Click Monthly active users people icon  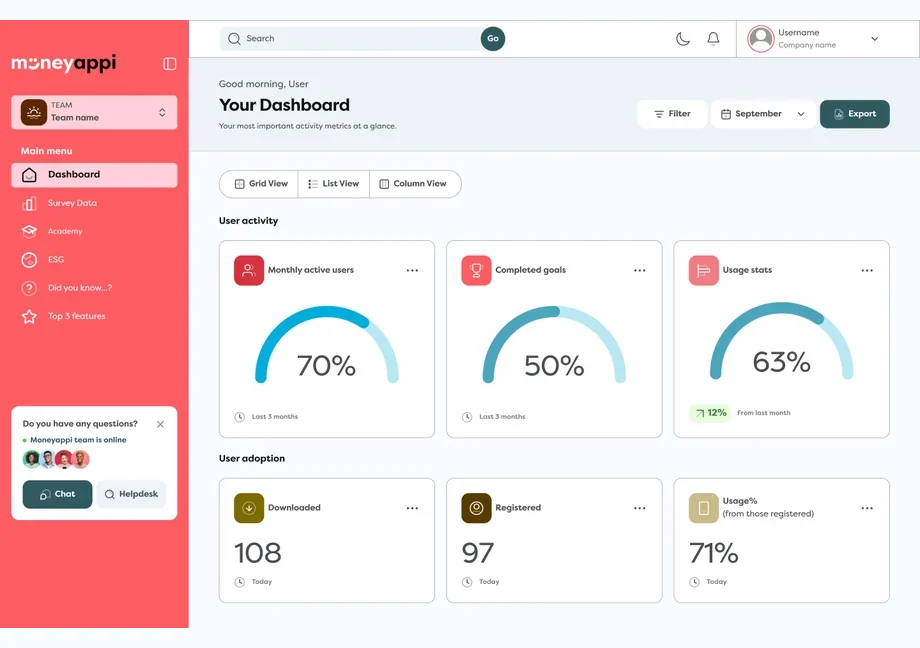pos(249,271)
